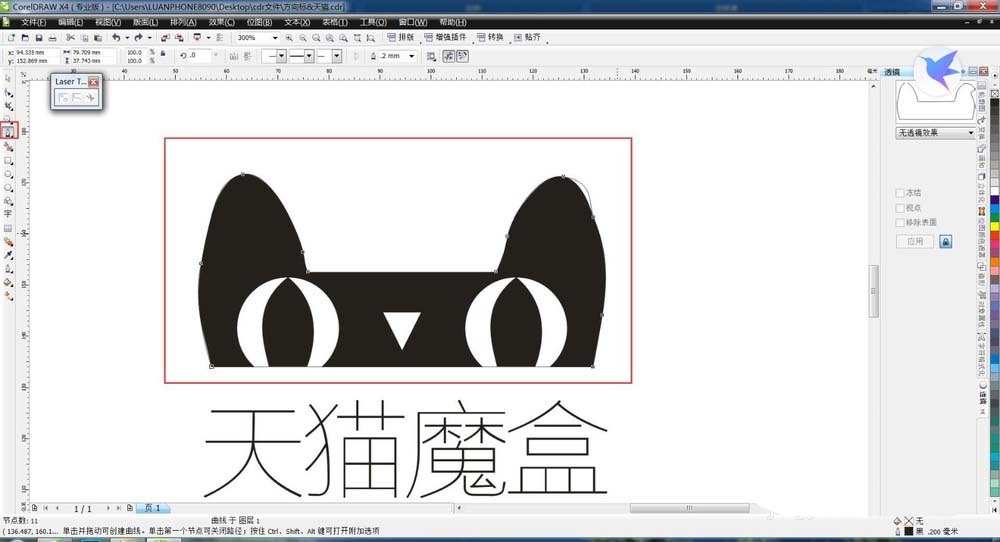This screenshot has height=542, width=1000.
Task: Toggle the 移除表面 checkbox
Action: pyautogui.click(x=900, y=223)
